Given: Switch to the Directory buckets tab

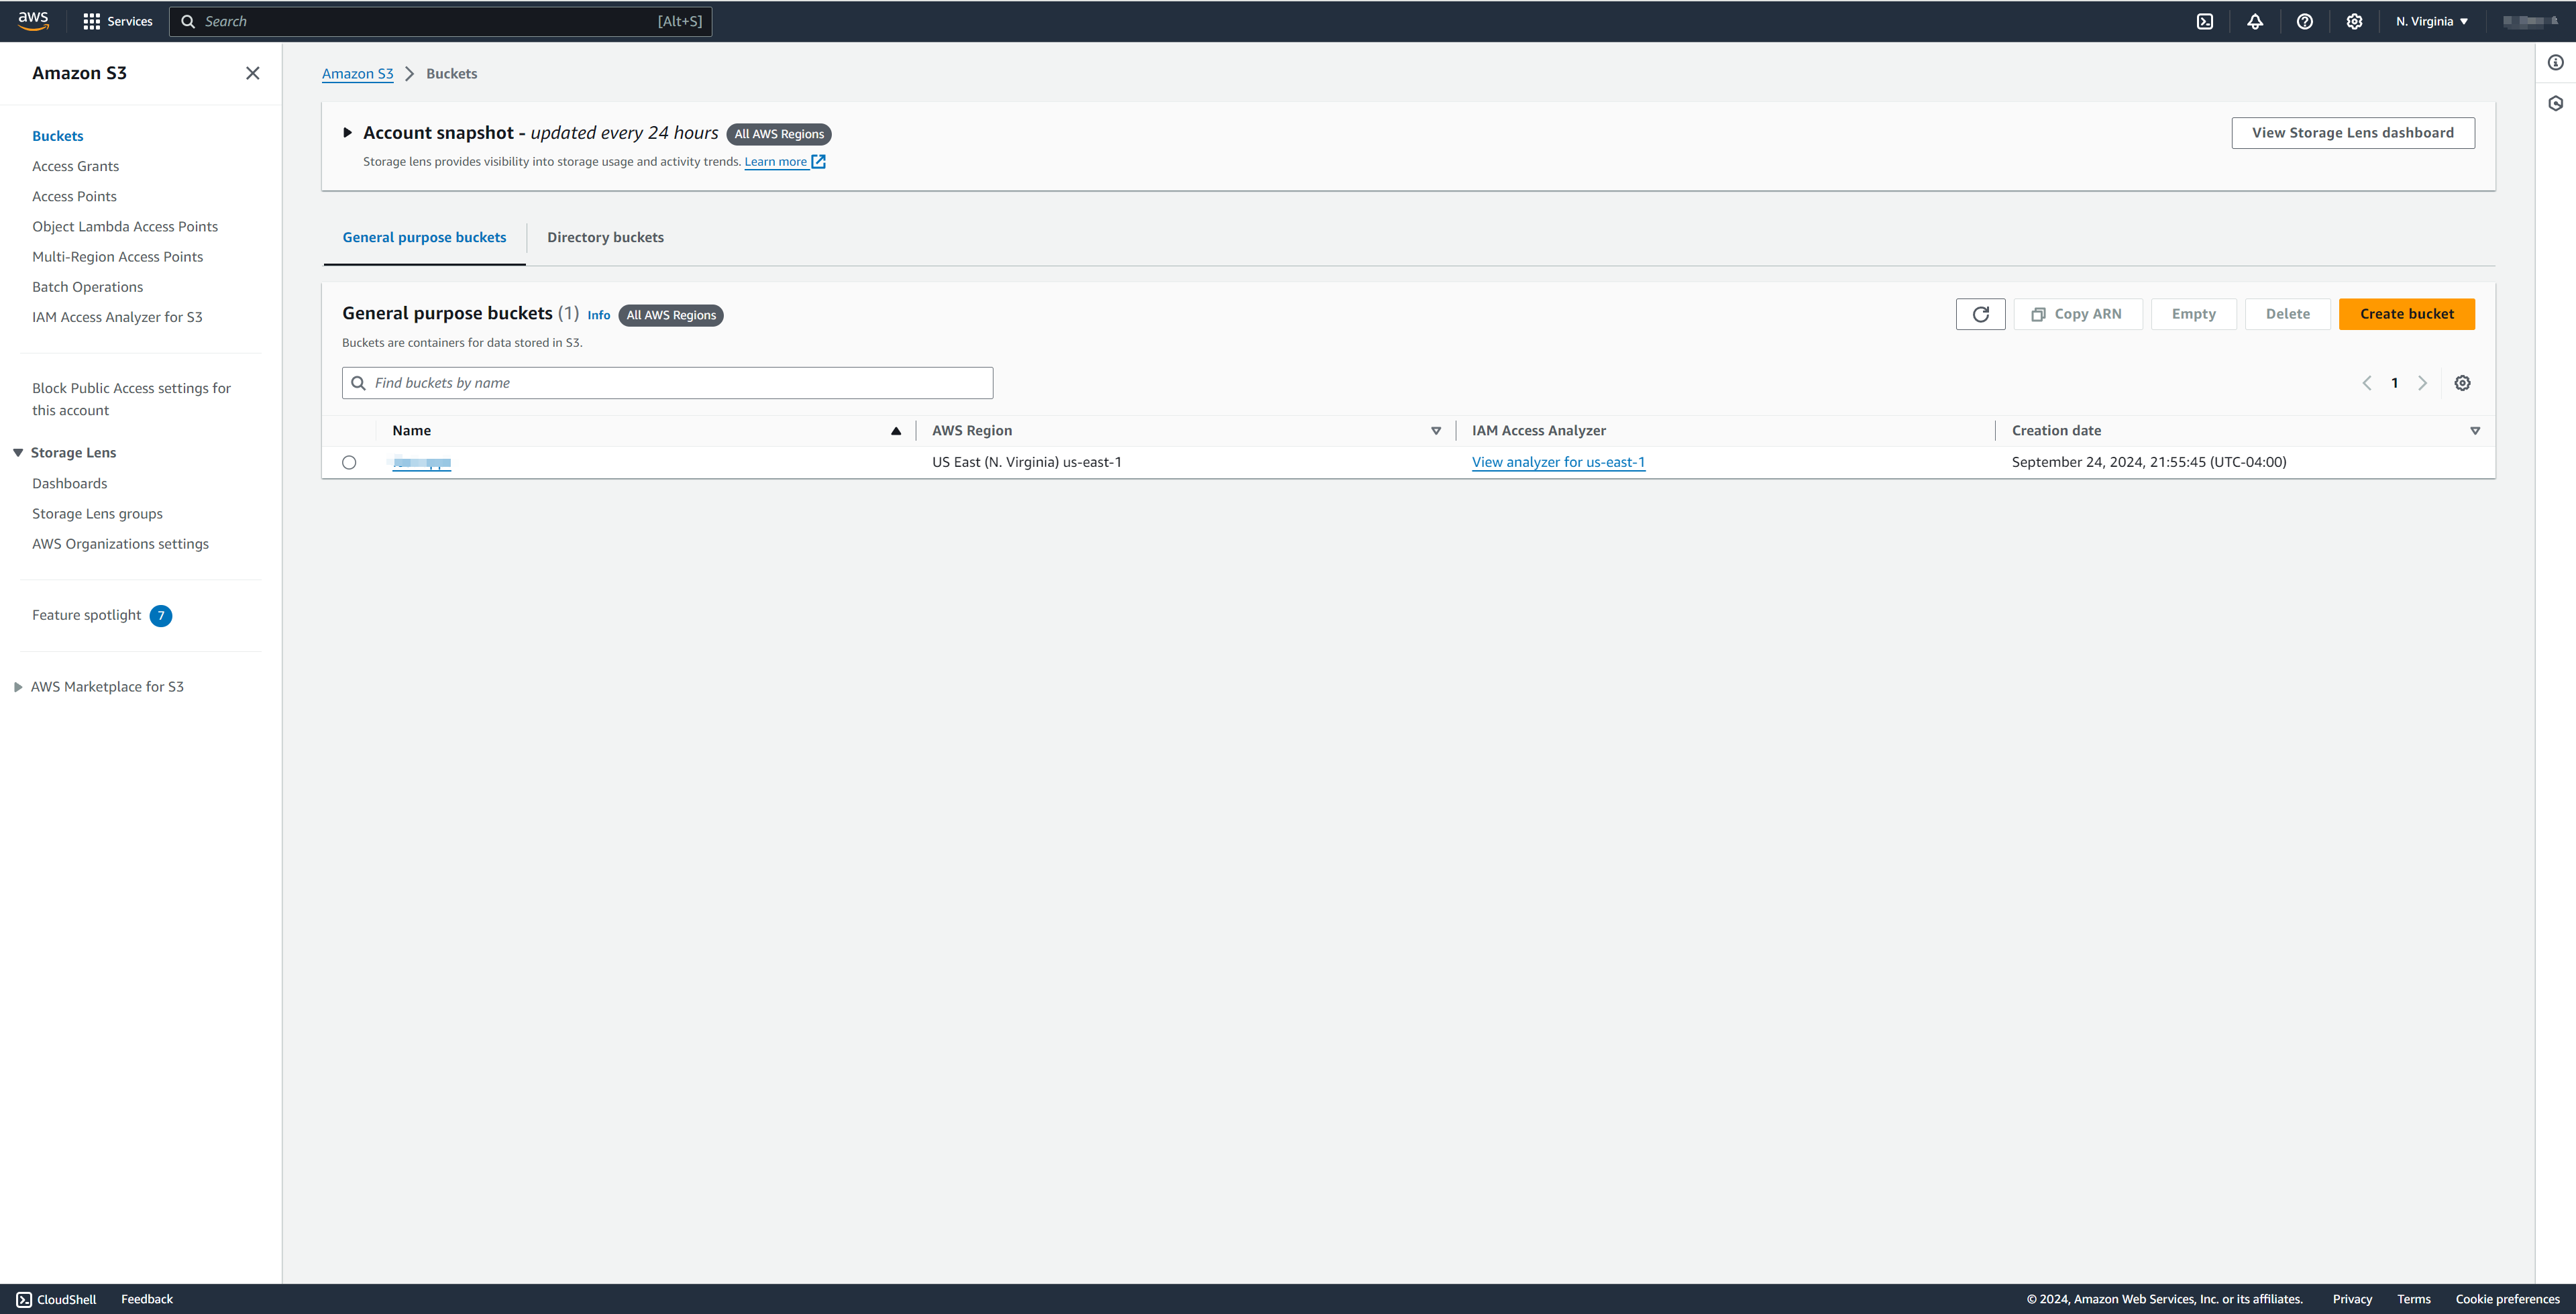Looking at the screenshot, I should tap(605, 237).
